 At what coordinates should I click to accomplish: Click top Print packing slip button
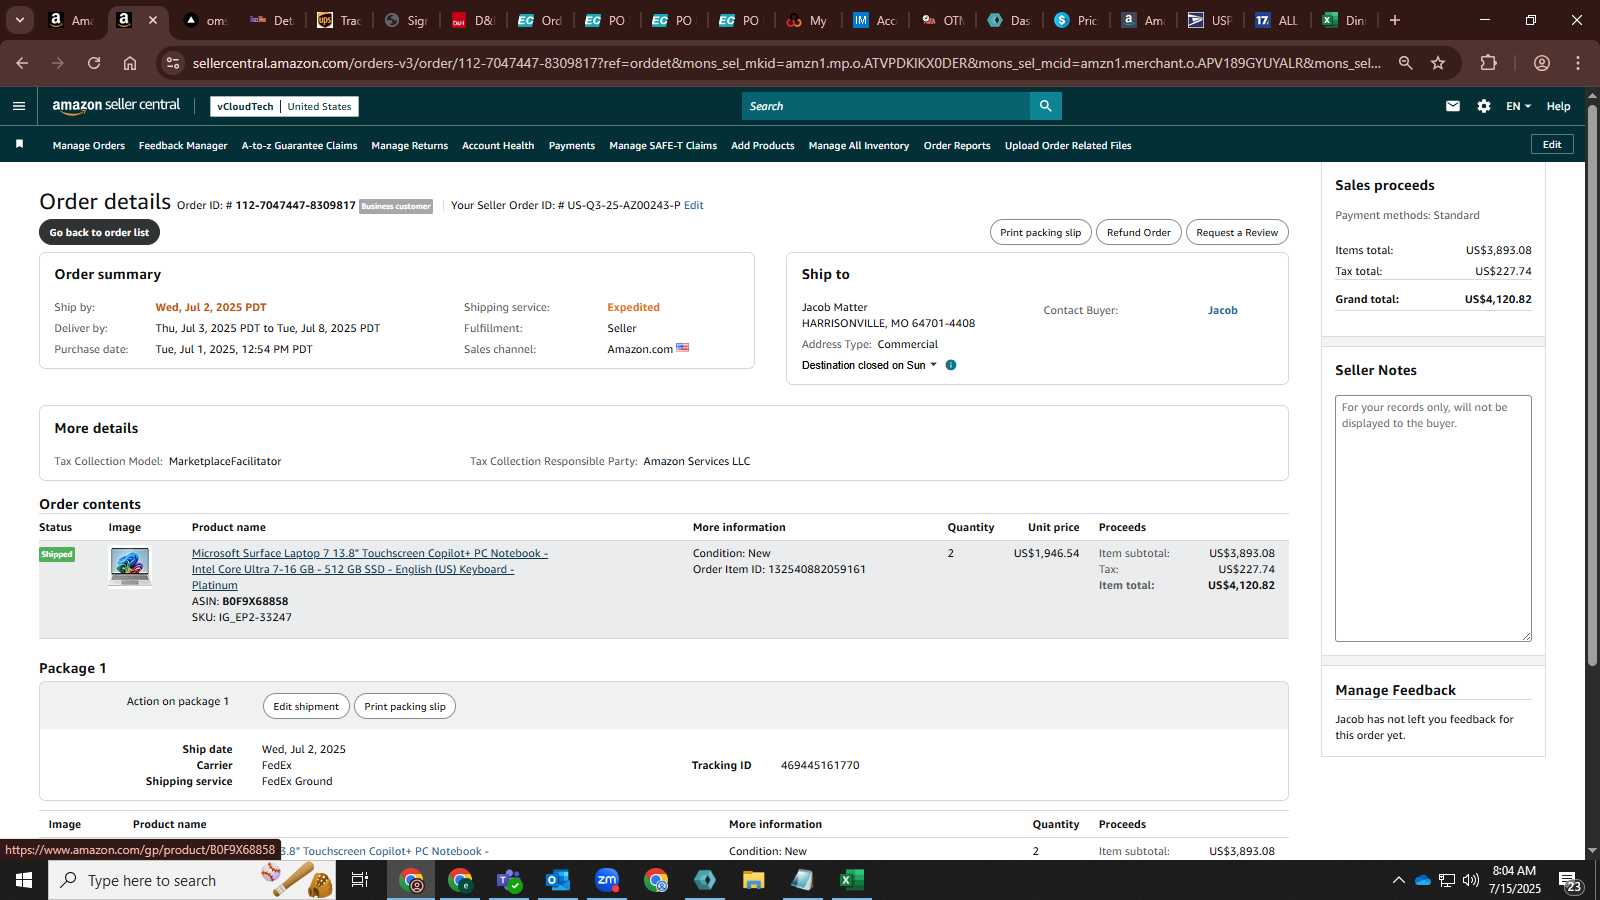[1041, 232]
